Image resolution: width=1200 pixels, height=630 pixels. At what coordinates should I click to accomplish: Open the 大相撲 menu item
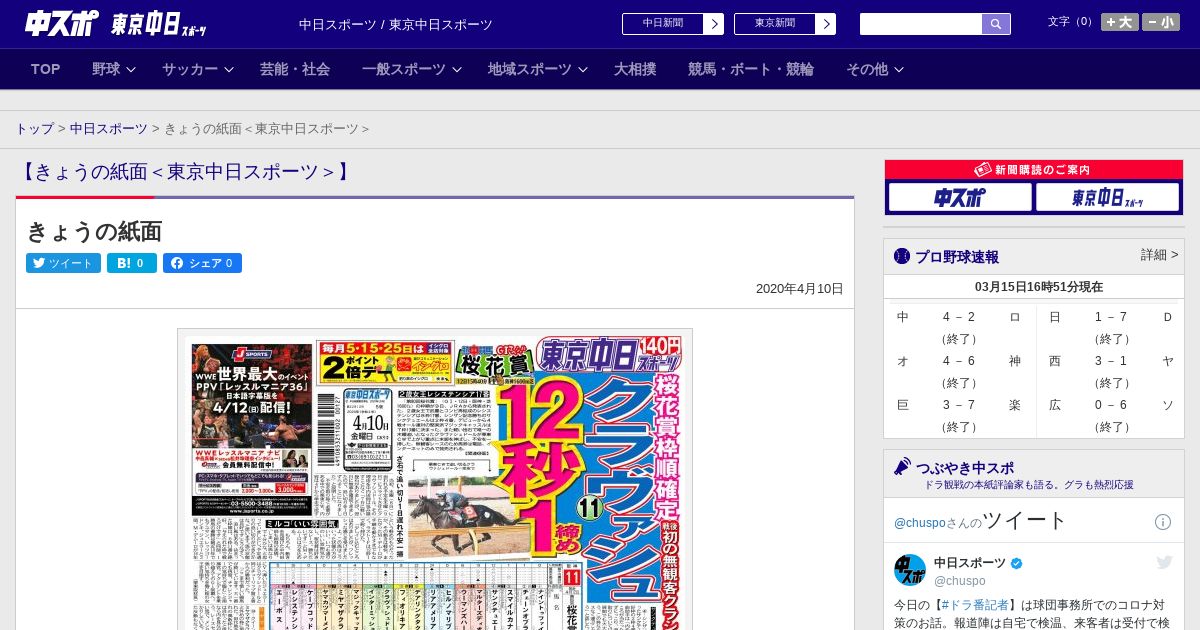pyautogui.click(x=635, y=69)
